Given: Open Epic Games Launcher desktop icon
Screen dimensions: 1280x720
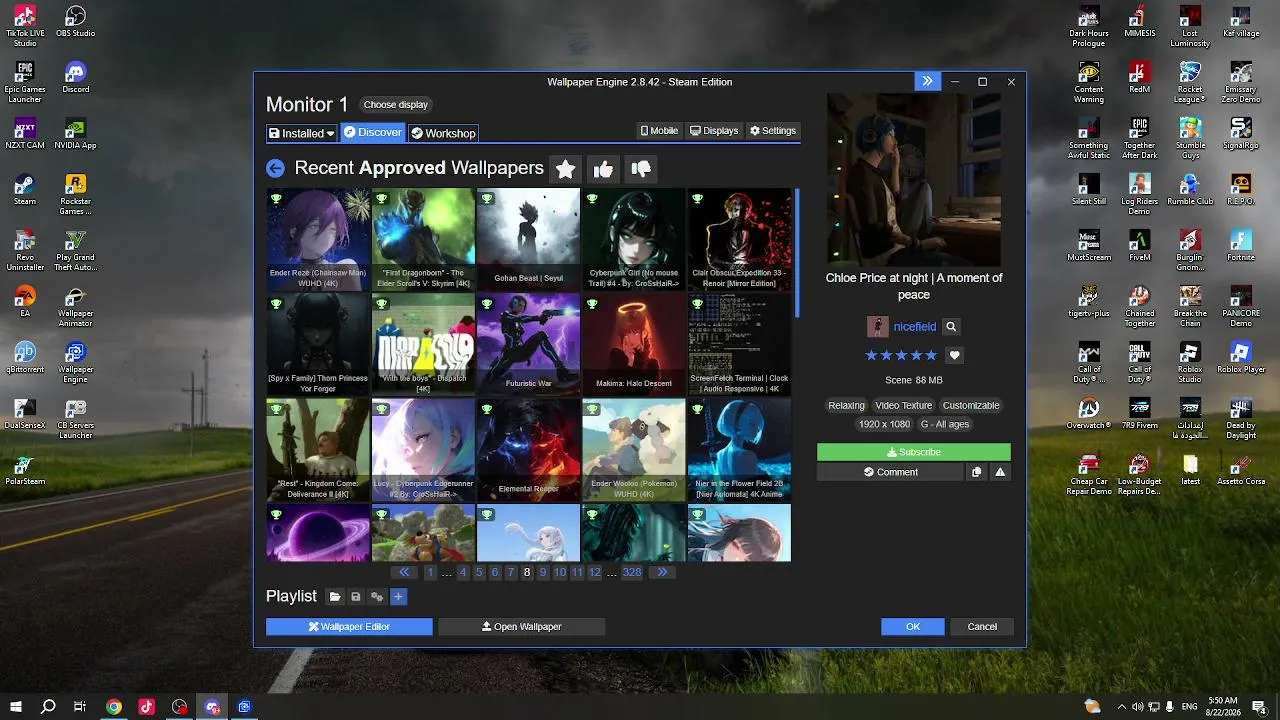Looking at the screenshot, I should click(25, 82).
